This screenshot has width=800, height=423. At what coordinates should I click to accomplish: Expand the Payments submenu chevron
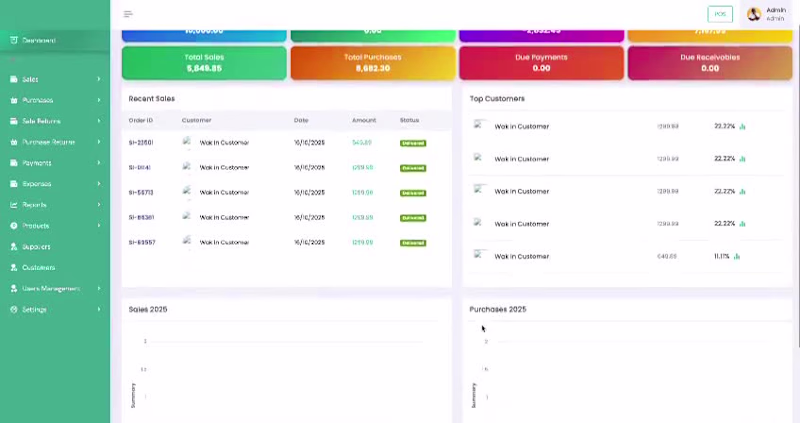point(98,163)
